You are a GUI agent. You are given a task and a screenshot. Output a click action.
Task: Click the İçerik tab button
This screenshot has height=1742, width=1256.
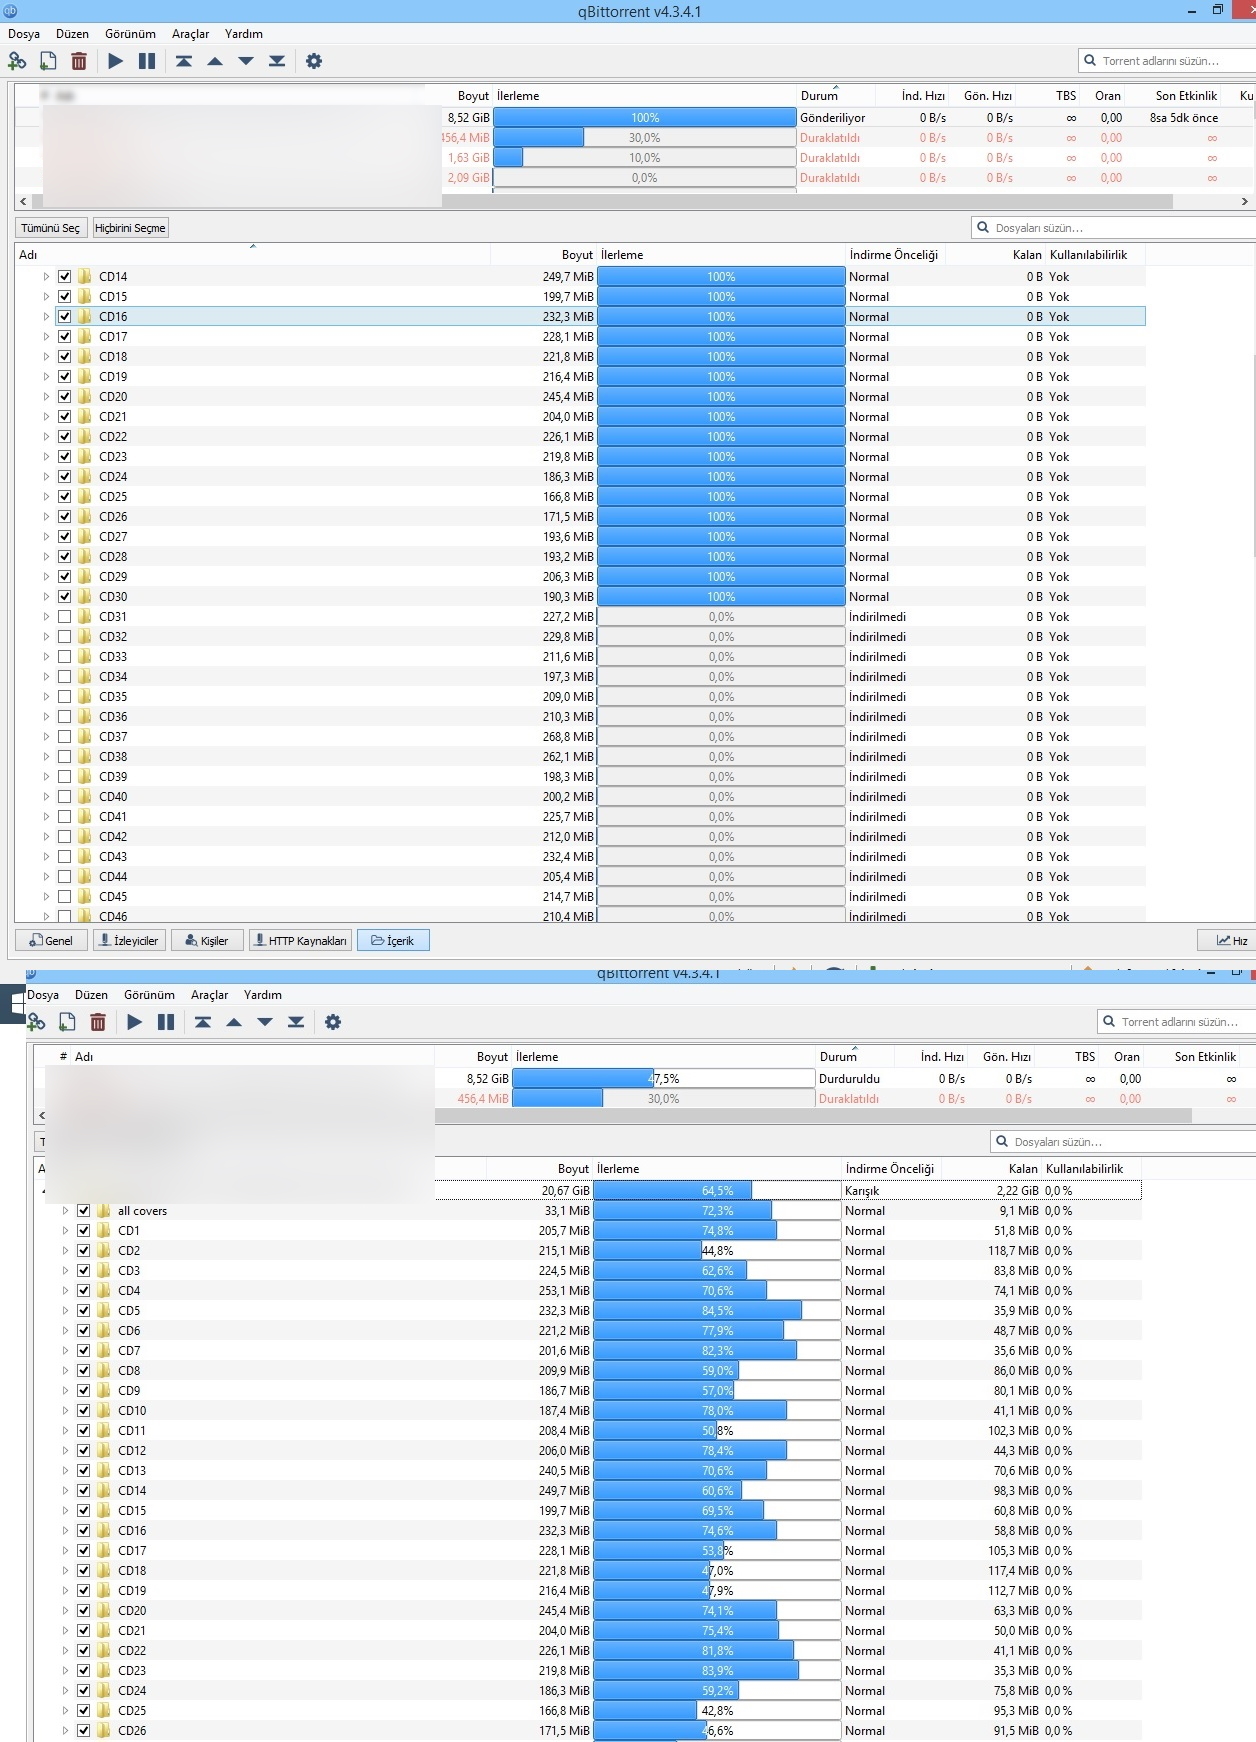[x=393, y=940]
